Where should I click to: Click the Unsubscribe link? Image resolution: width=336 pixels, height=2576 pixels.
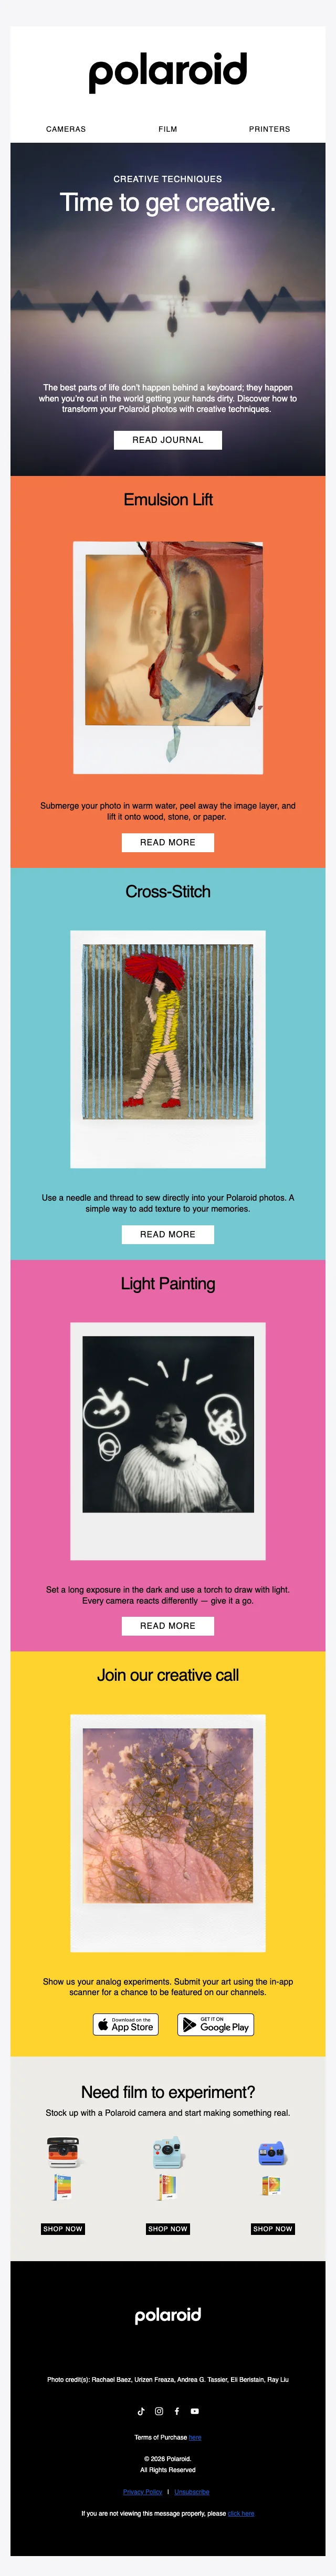coord(192,2492)
